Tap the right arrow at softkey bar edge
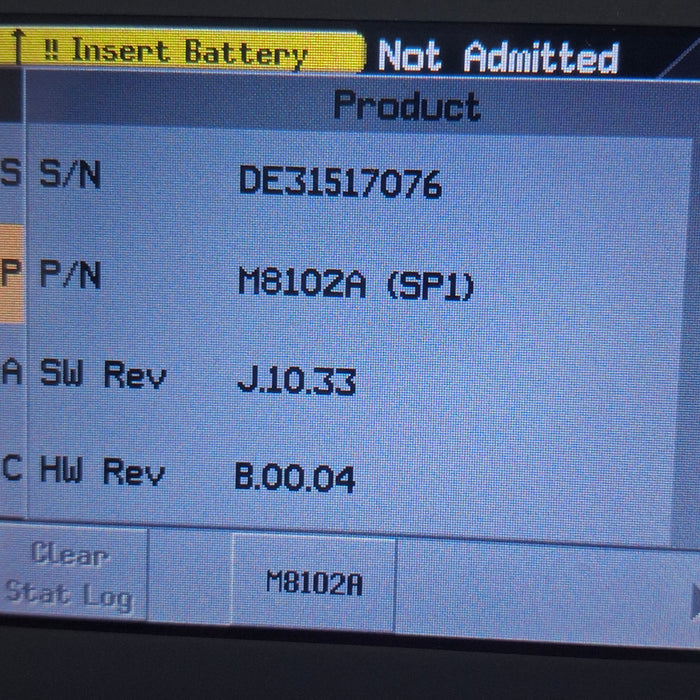The height and width of the screenshot is (700, 700). (695, 602)
